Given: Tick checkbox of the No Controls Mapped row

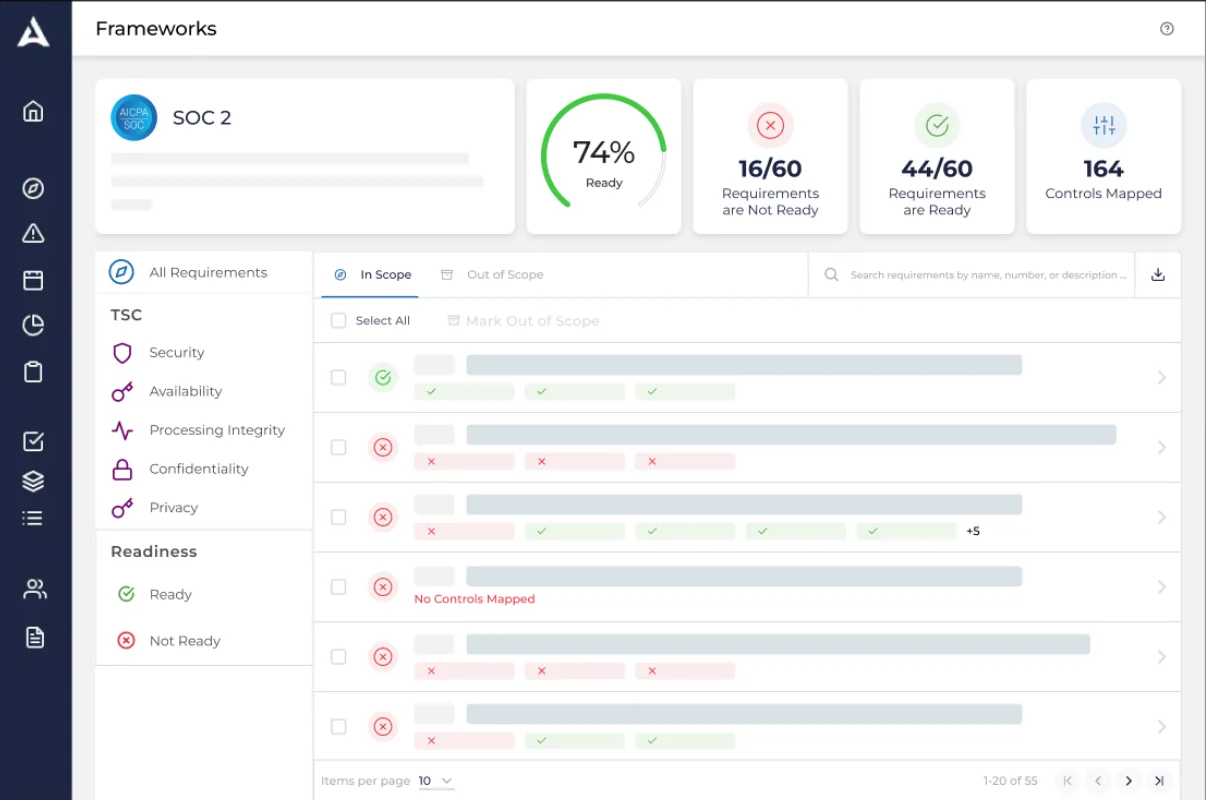Looking at the screenshot, I should pos(338,587).
